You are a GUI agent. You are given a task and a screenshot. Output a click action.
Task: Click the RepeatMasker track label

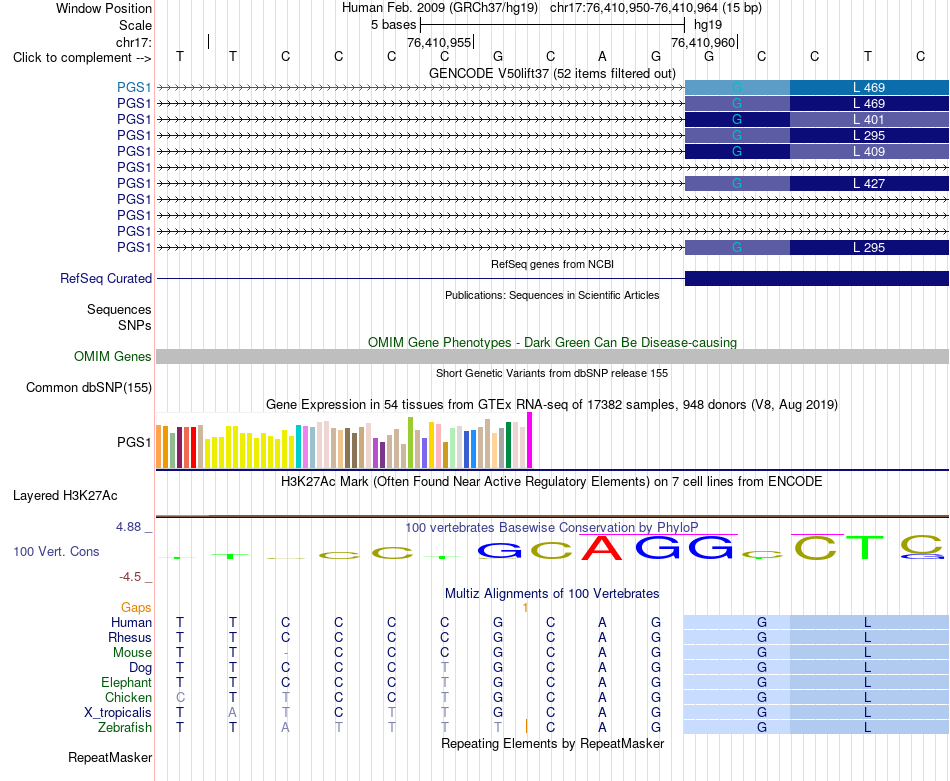coord(110,757)
